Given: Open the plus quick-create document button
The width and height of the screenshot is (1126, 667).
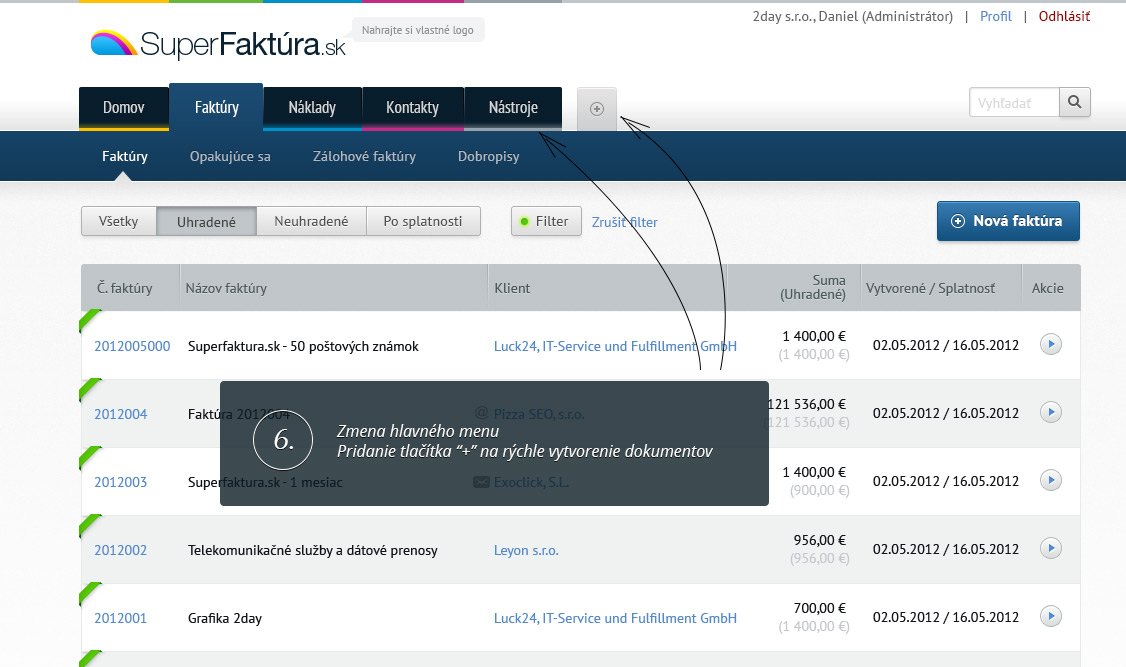Looking at the screenshot, I should pos(597,108).
